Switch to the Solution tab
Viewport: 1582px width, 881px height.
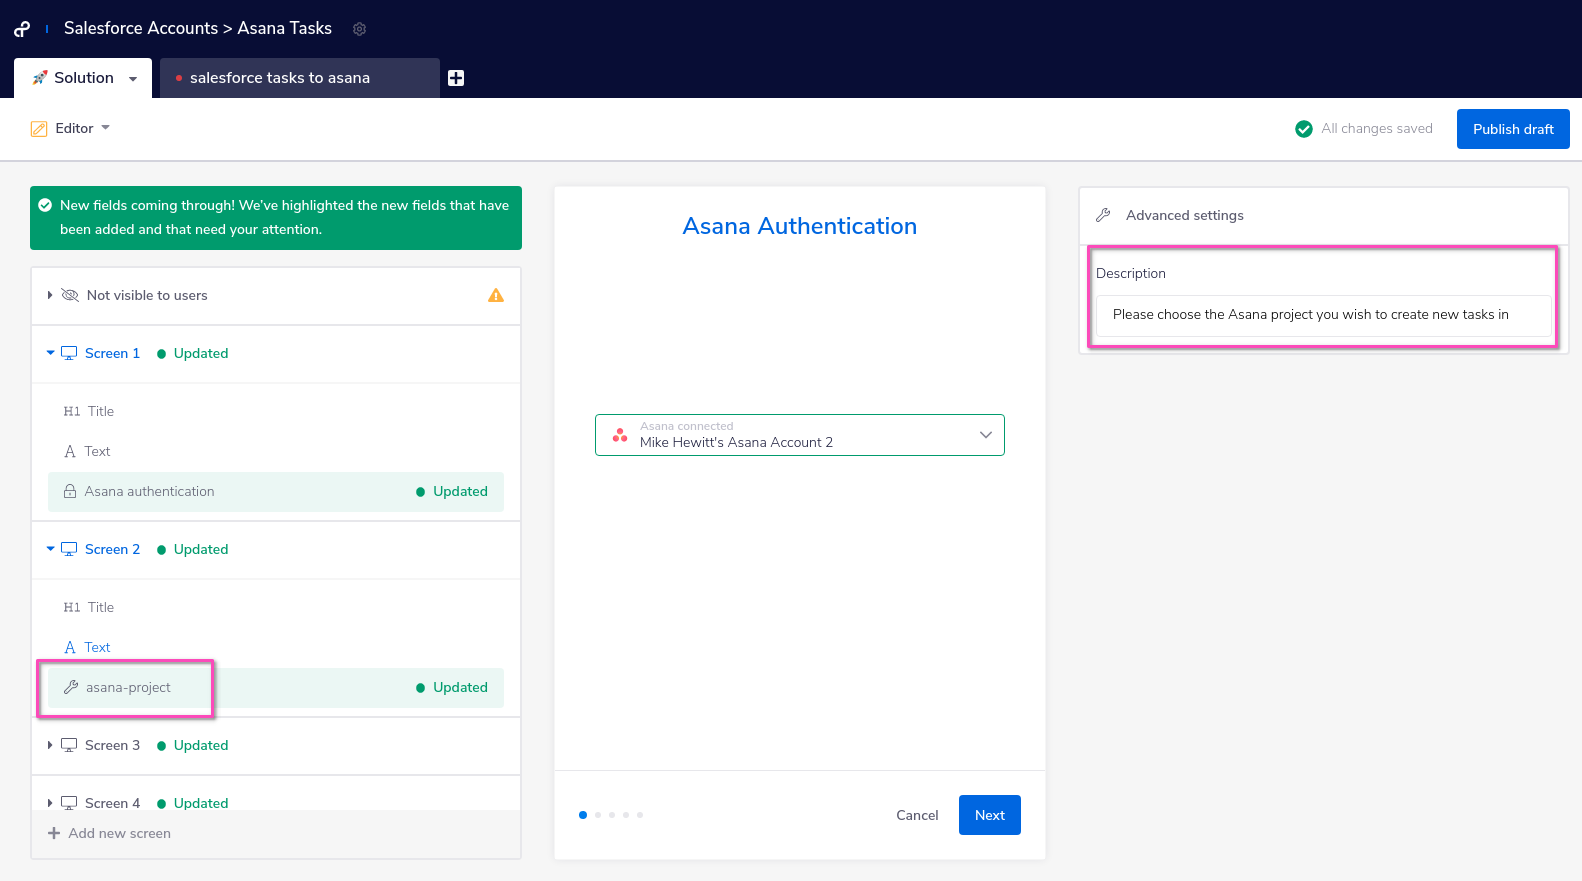(x=83, y=78)
